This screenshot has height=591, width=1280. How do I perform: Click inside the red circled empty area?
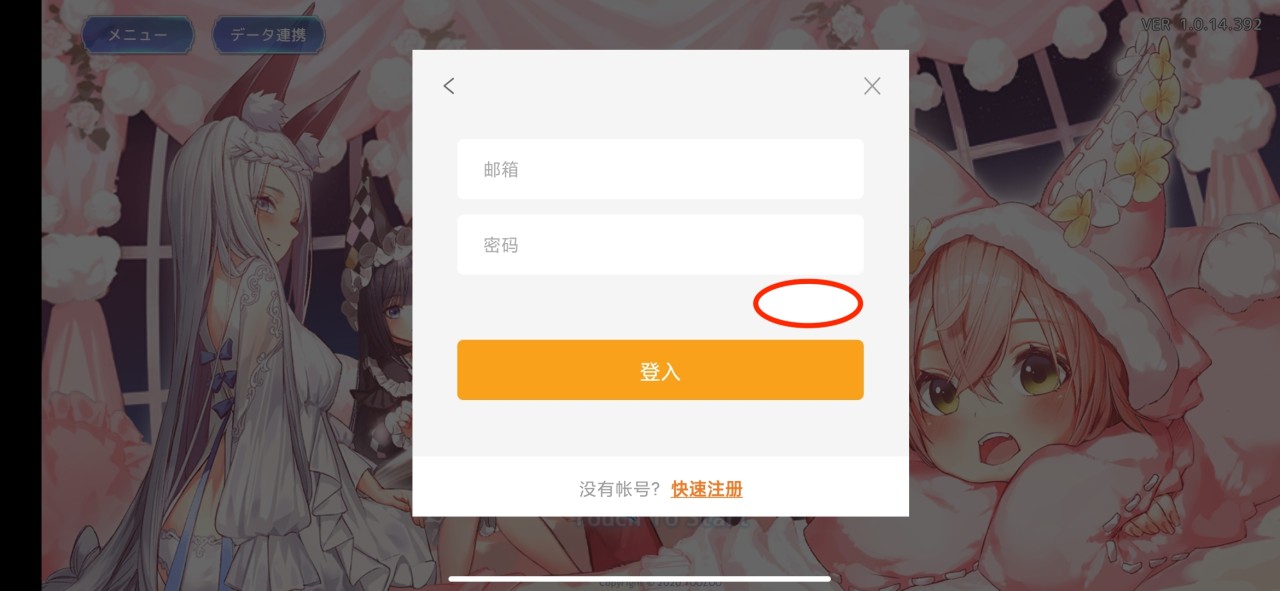pyautogui.click(x=808, y=303)
